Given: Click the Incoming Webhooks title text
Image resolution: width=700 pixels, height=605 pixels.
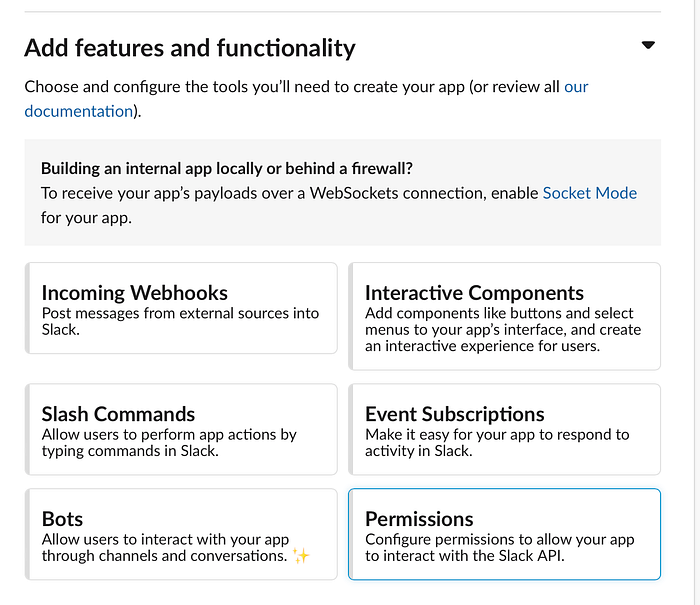Looking at the screenshot, I should (x=134, y=293).
